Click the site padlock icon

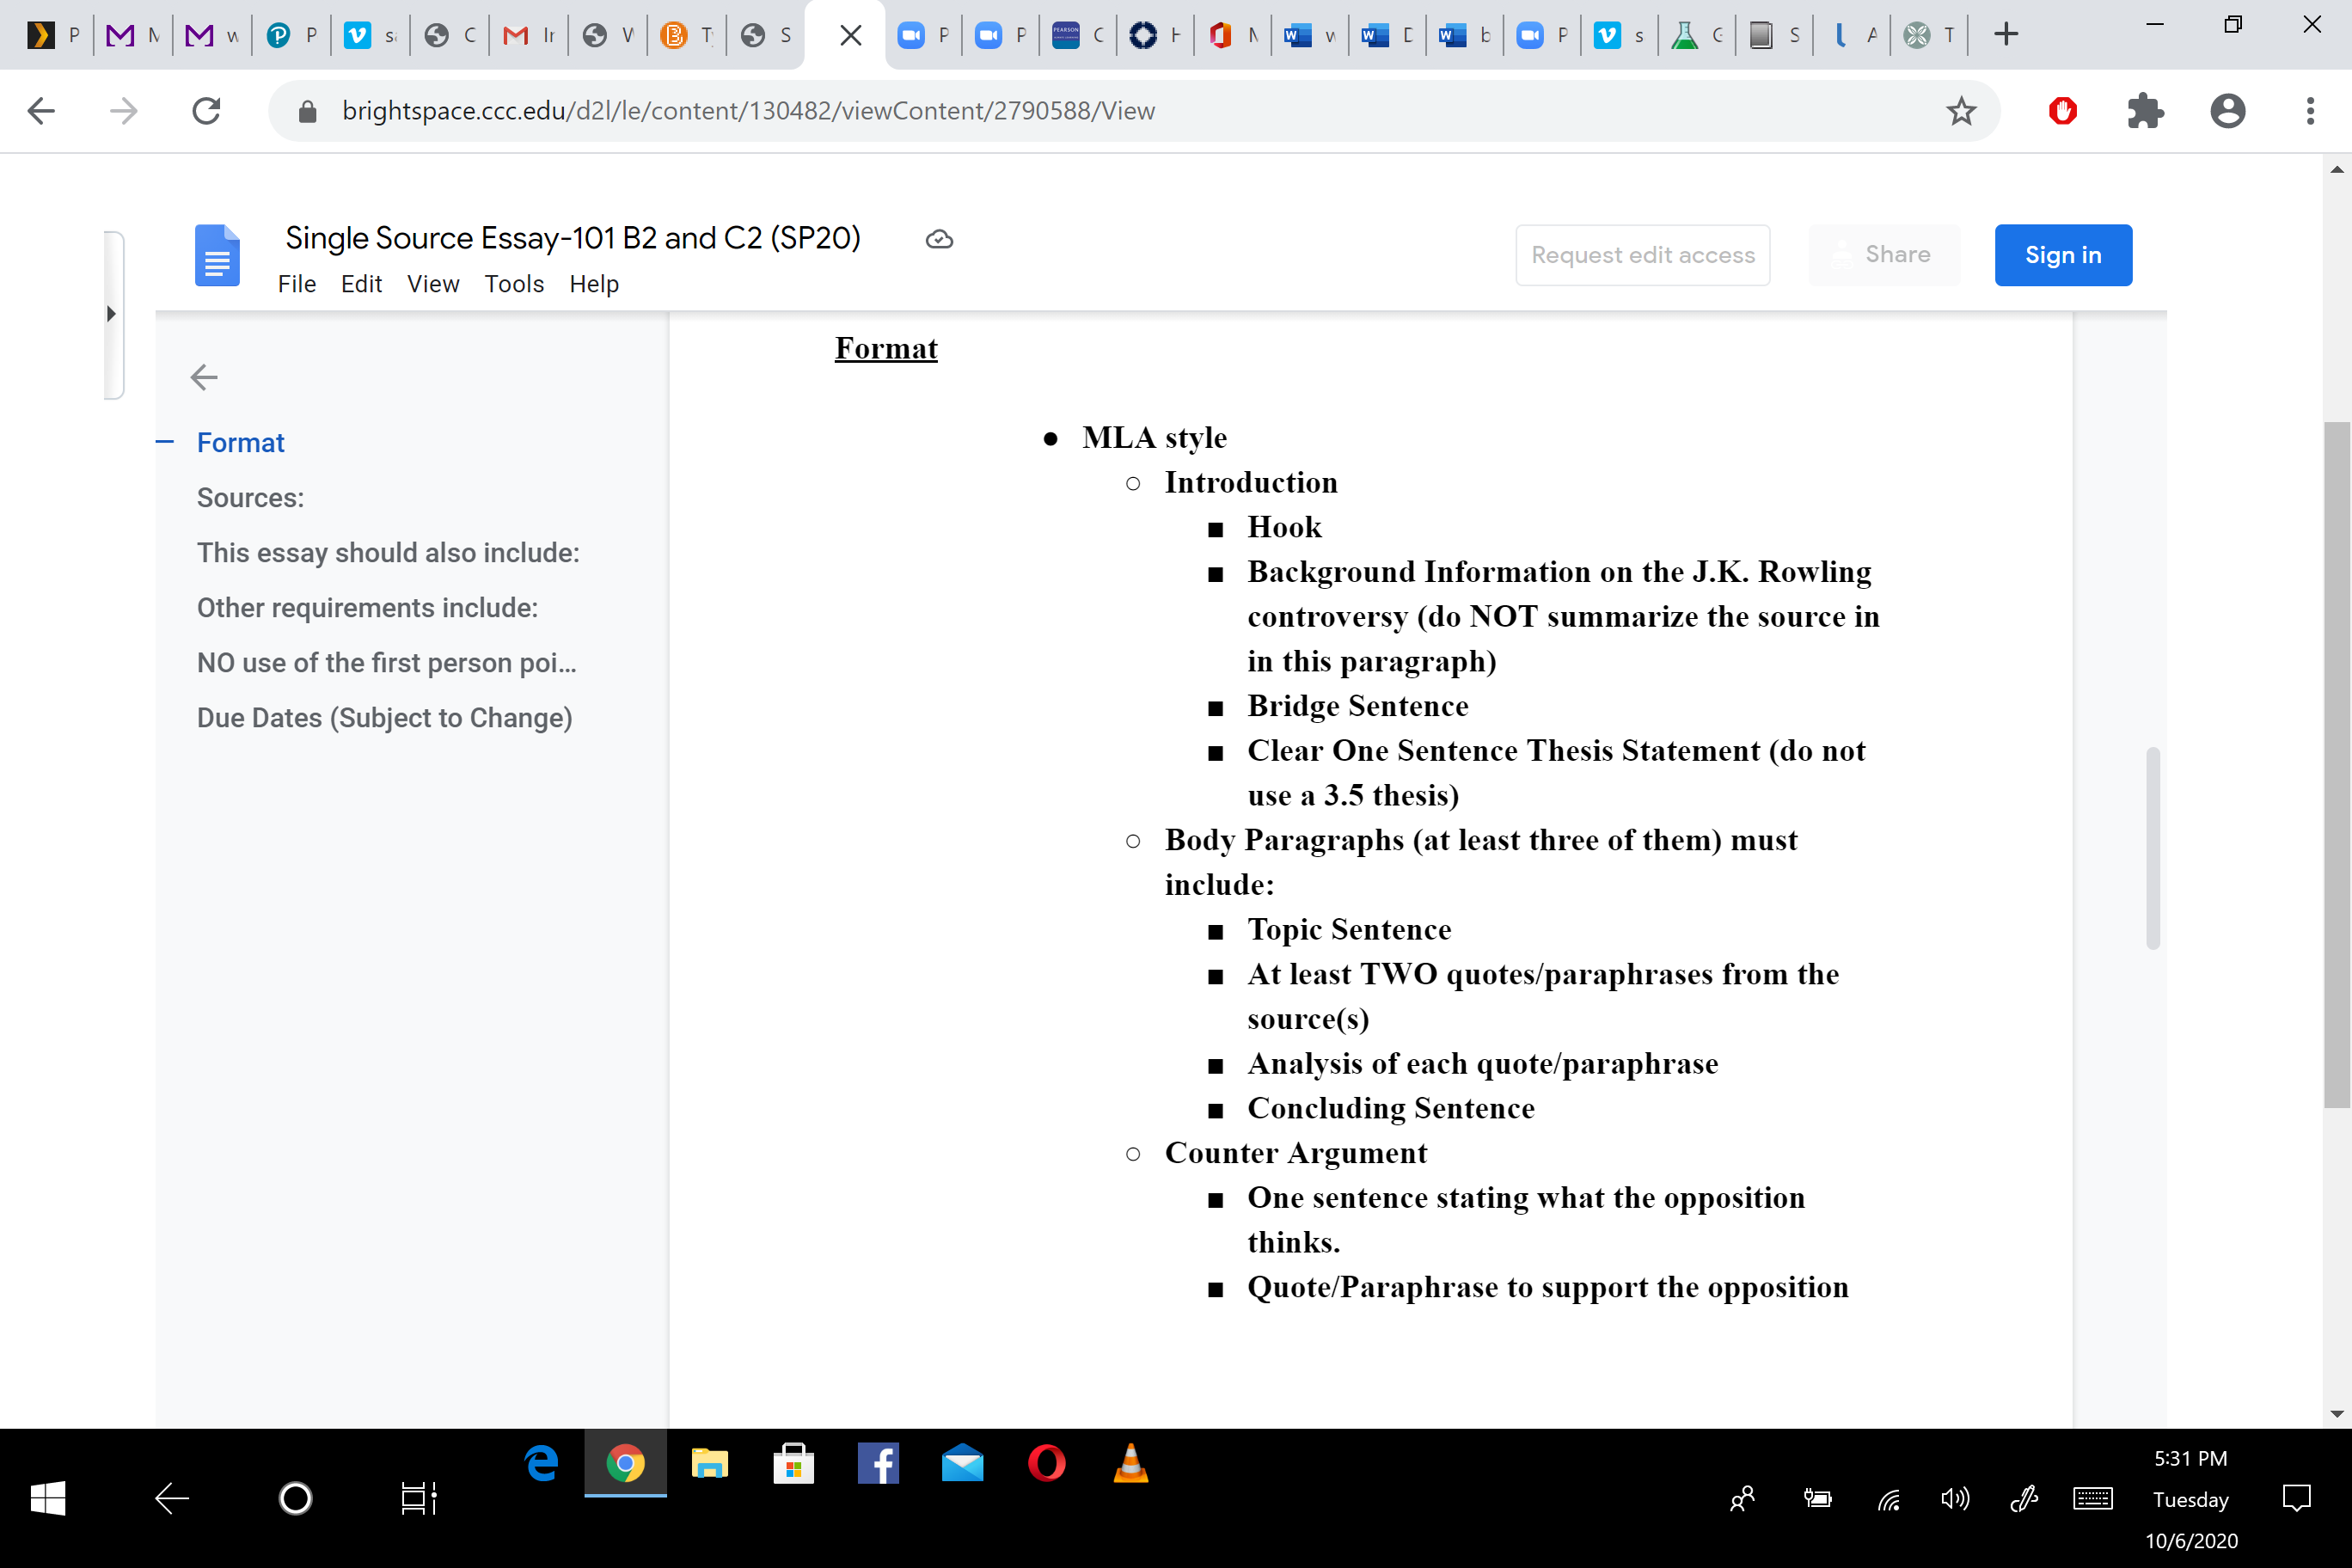coord(308,111)
